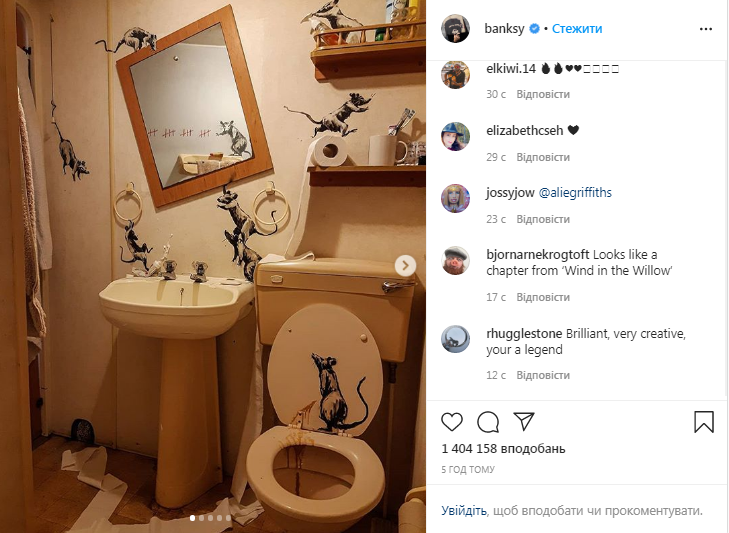Image resolution: width=729 pixels, height=533 pixels.
Task: View the 1 404 158 likes list
Action: (x=503, y=449)
